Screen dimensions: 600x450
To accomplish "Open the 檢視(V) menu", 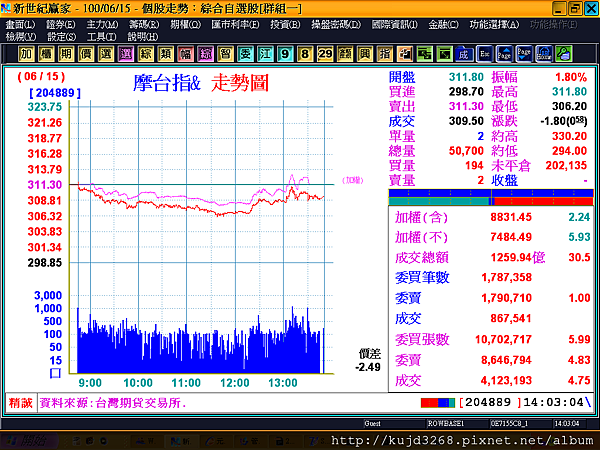I will pyautogui.click(x=21, y=37).
